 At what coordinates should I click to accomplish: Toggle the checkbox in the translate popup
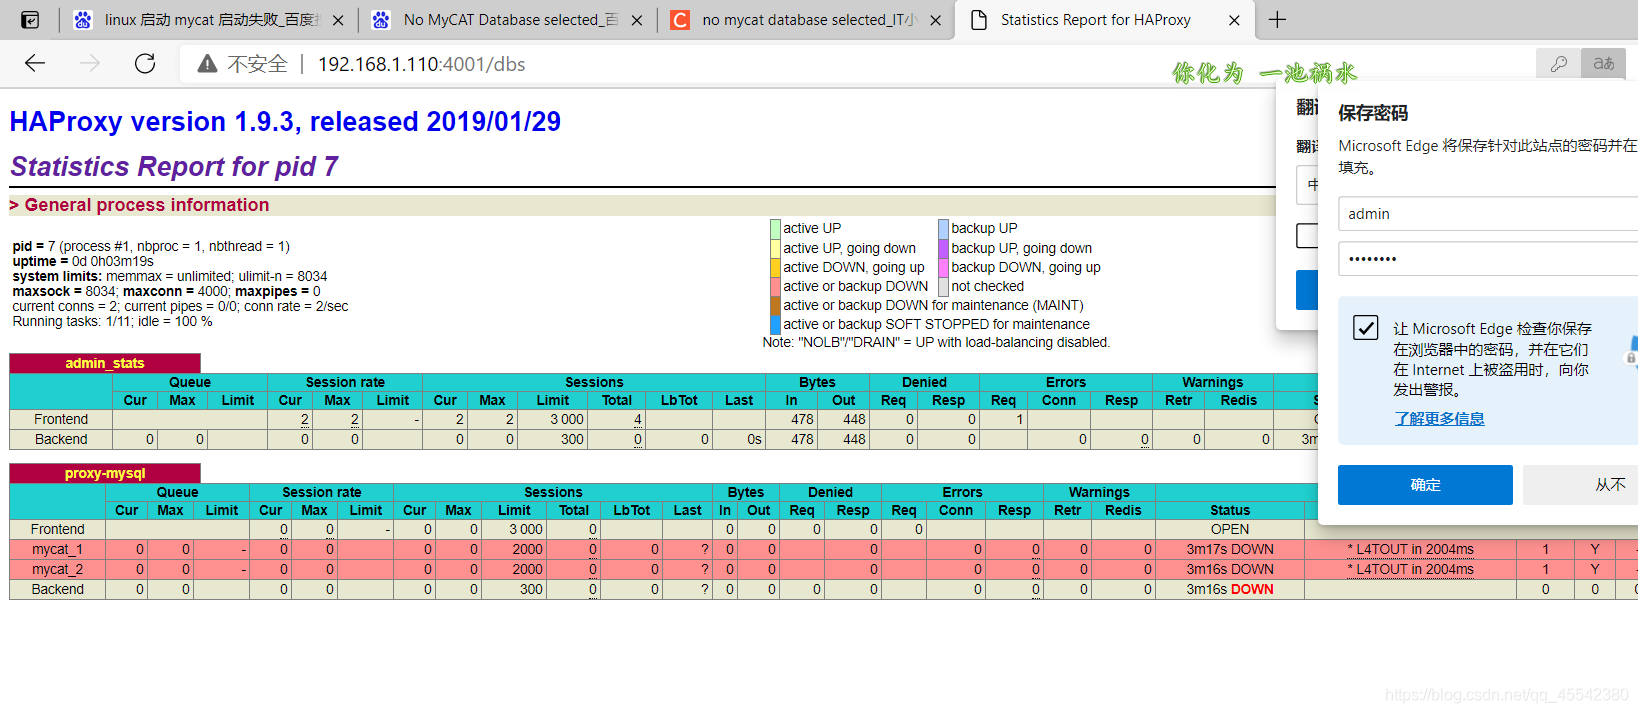(x=1307, y=236)
